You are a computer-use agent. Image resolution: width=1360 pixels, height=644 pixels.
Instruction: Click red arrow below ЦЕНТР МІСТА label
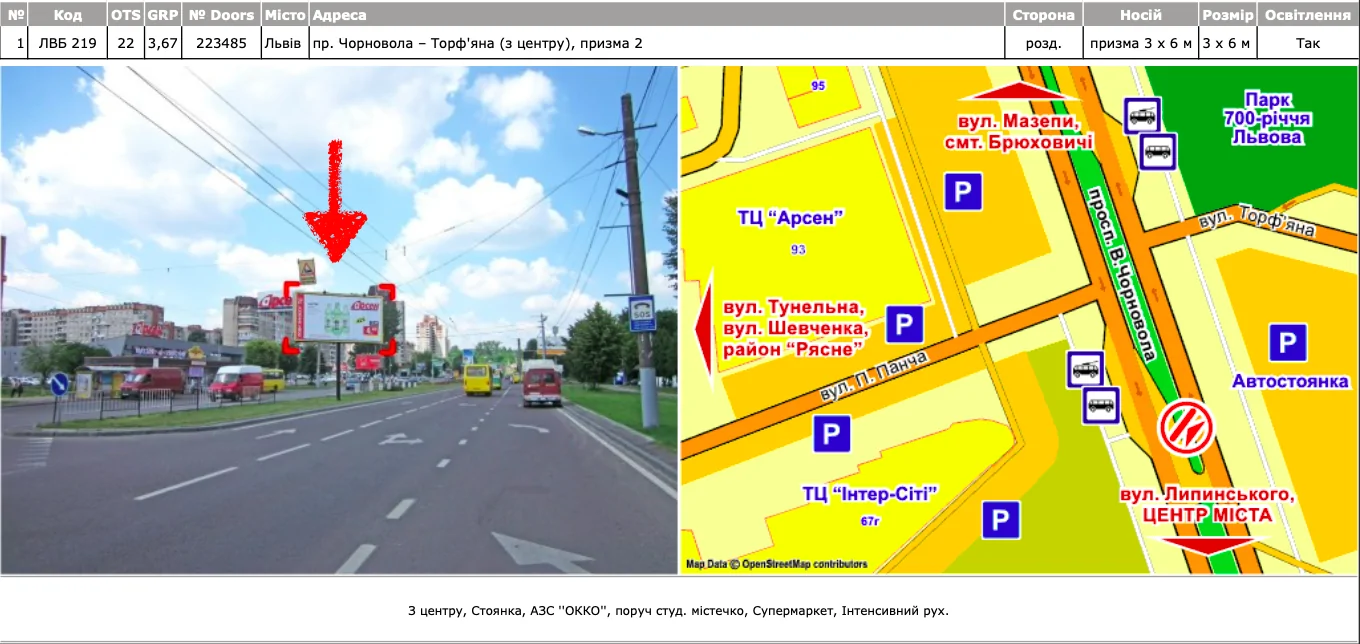[1208, 545]
